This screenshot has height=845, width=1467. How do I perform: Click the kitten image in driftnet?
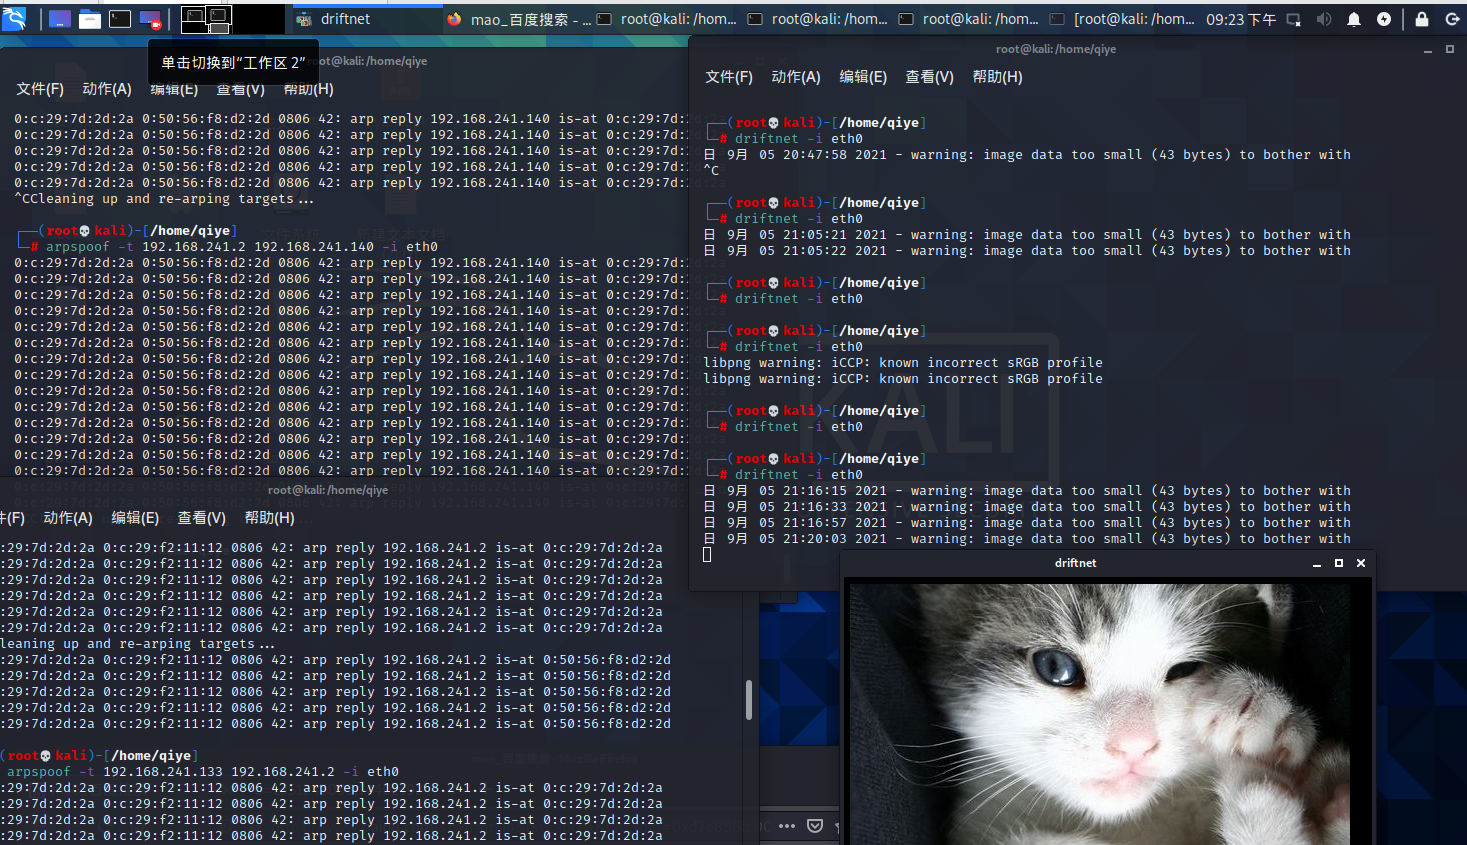[1099, 714]
